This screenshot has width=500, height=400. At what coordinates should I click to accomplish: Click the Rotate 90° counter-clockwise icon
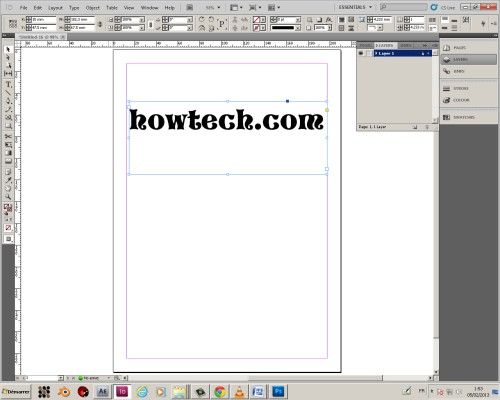[212, 20]
